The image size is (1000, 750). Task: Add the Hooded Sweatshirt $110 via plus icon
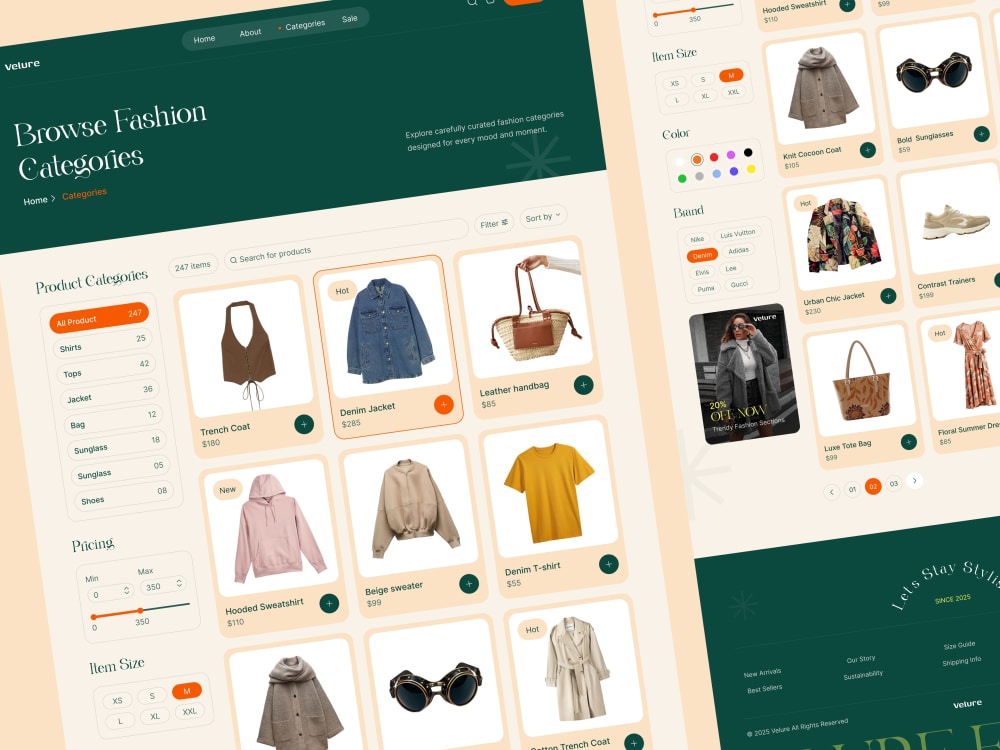click(329, 603)
